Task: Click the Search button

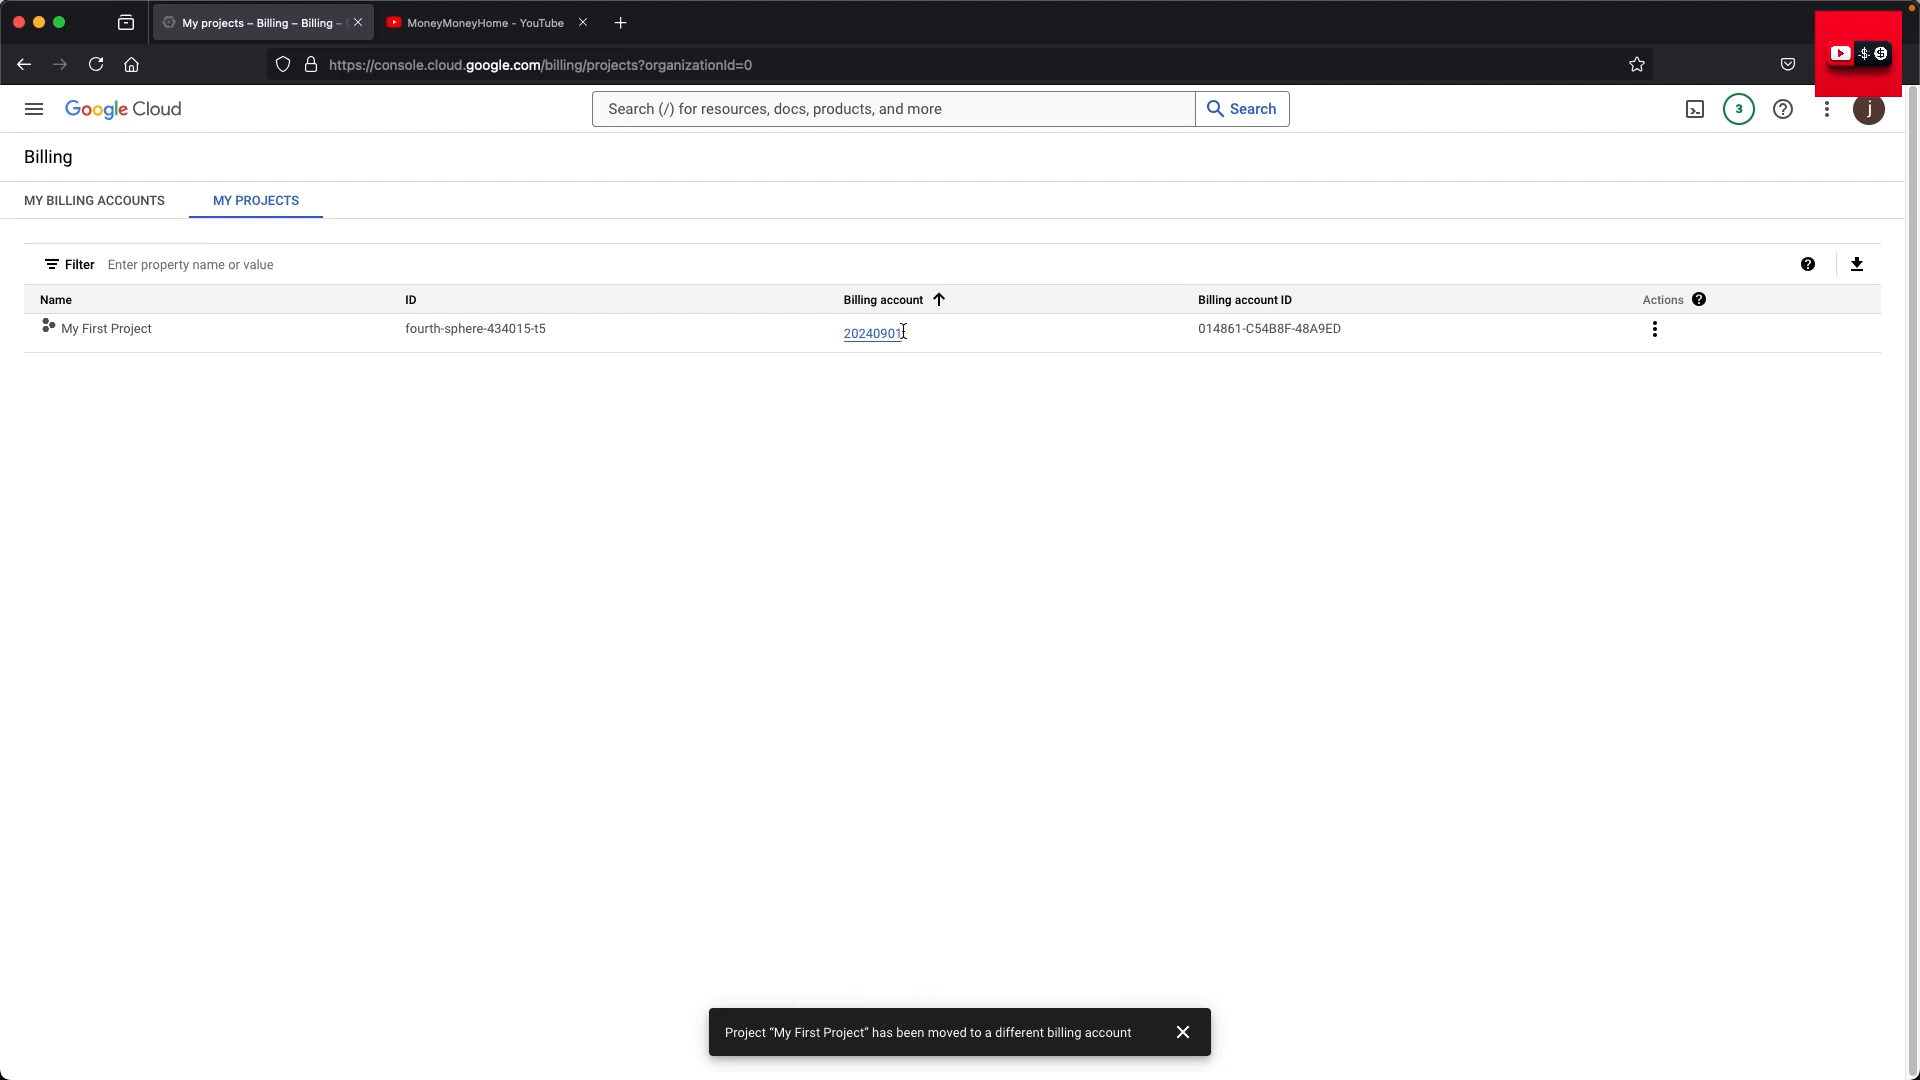Action: [x=1242, y=109]
